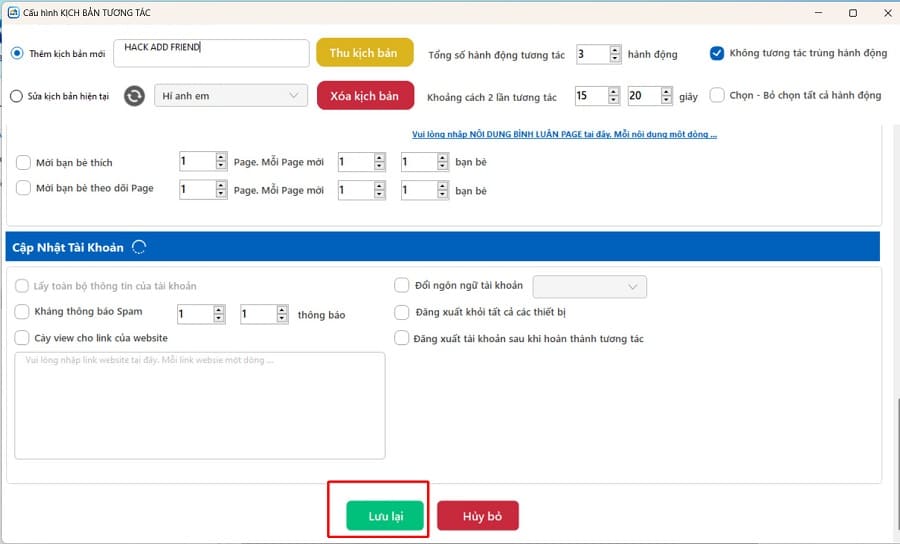Save the script with Lưu lại
Screen dimensions: 900x544
[x=385, y=516]
